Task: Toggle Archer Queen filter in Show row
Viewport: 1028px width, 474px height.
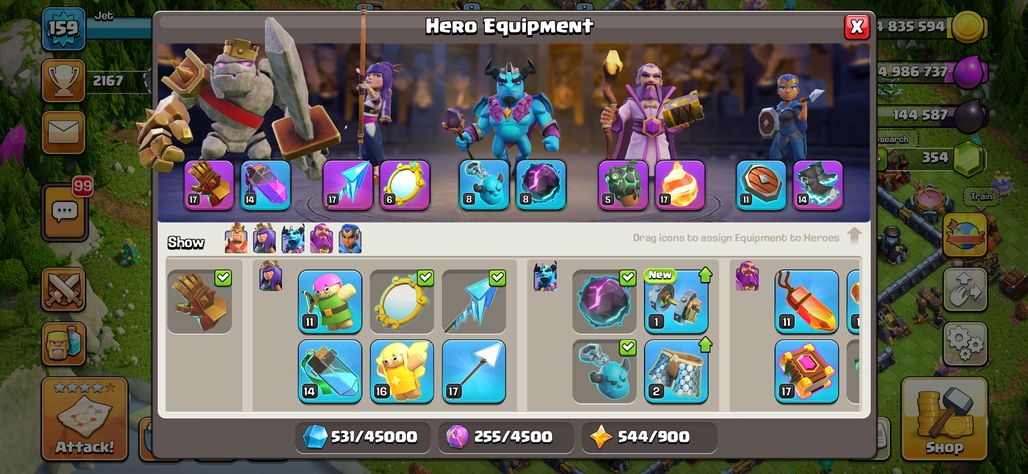Action: [x=264, y=239]
